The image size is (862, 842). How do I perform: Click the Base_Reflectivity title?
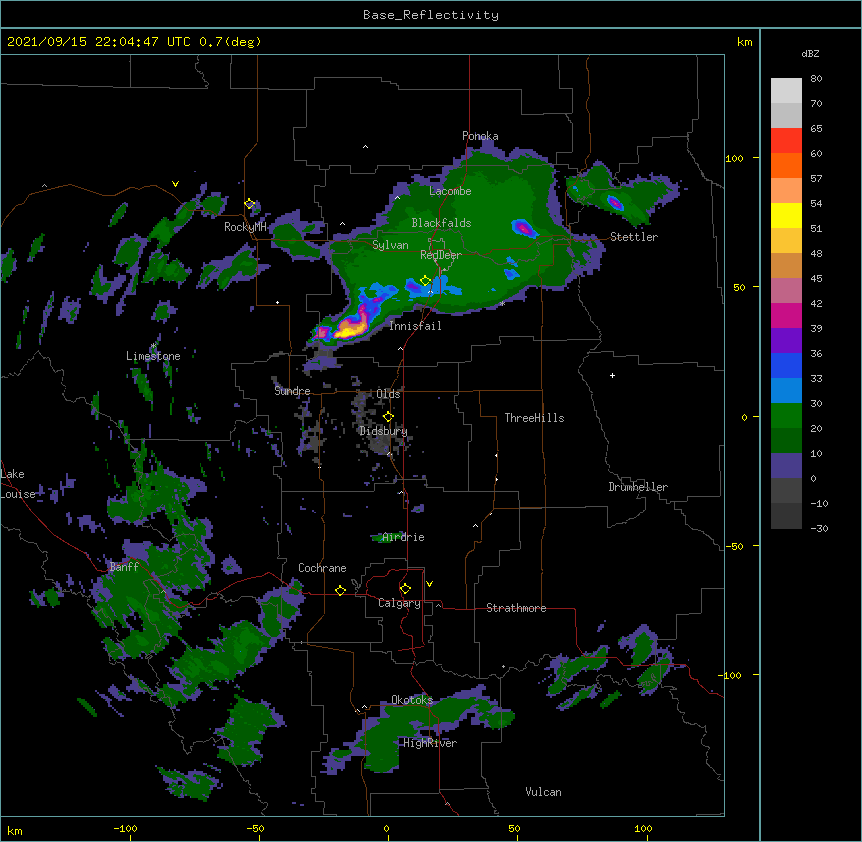(431, 15)
